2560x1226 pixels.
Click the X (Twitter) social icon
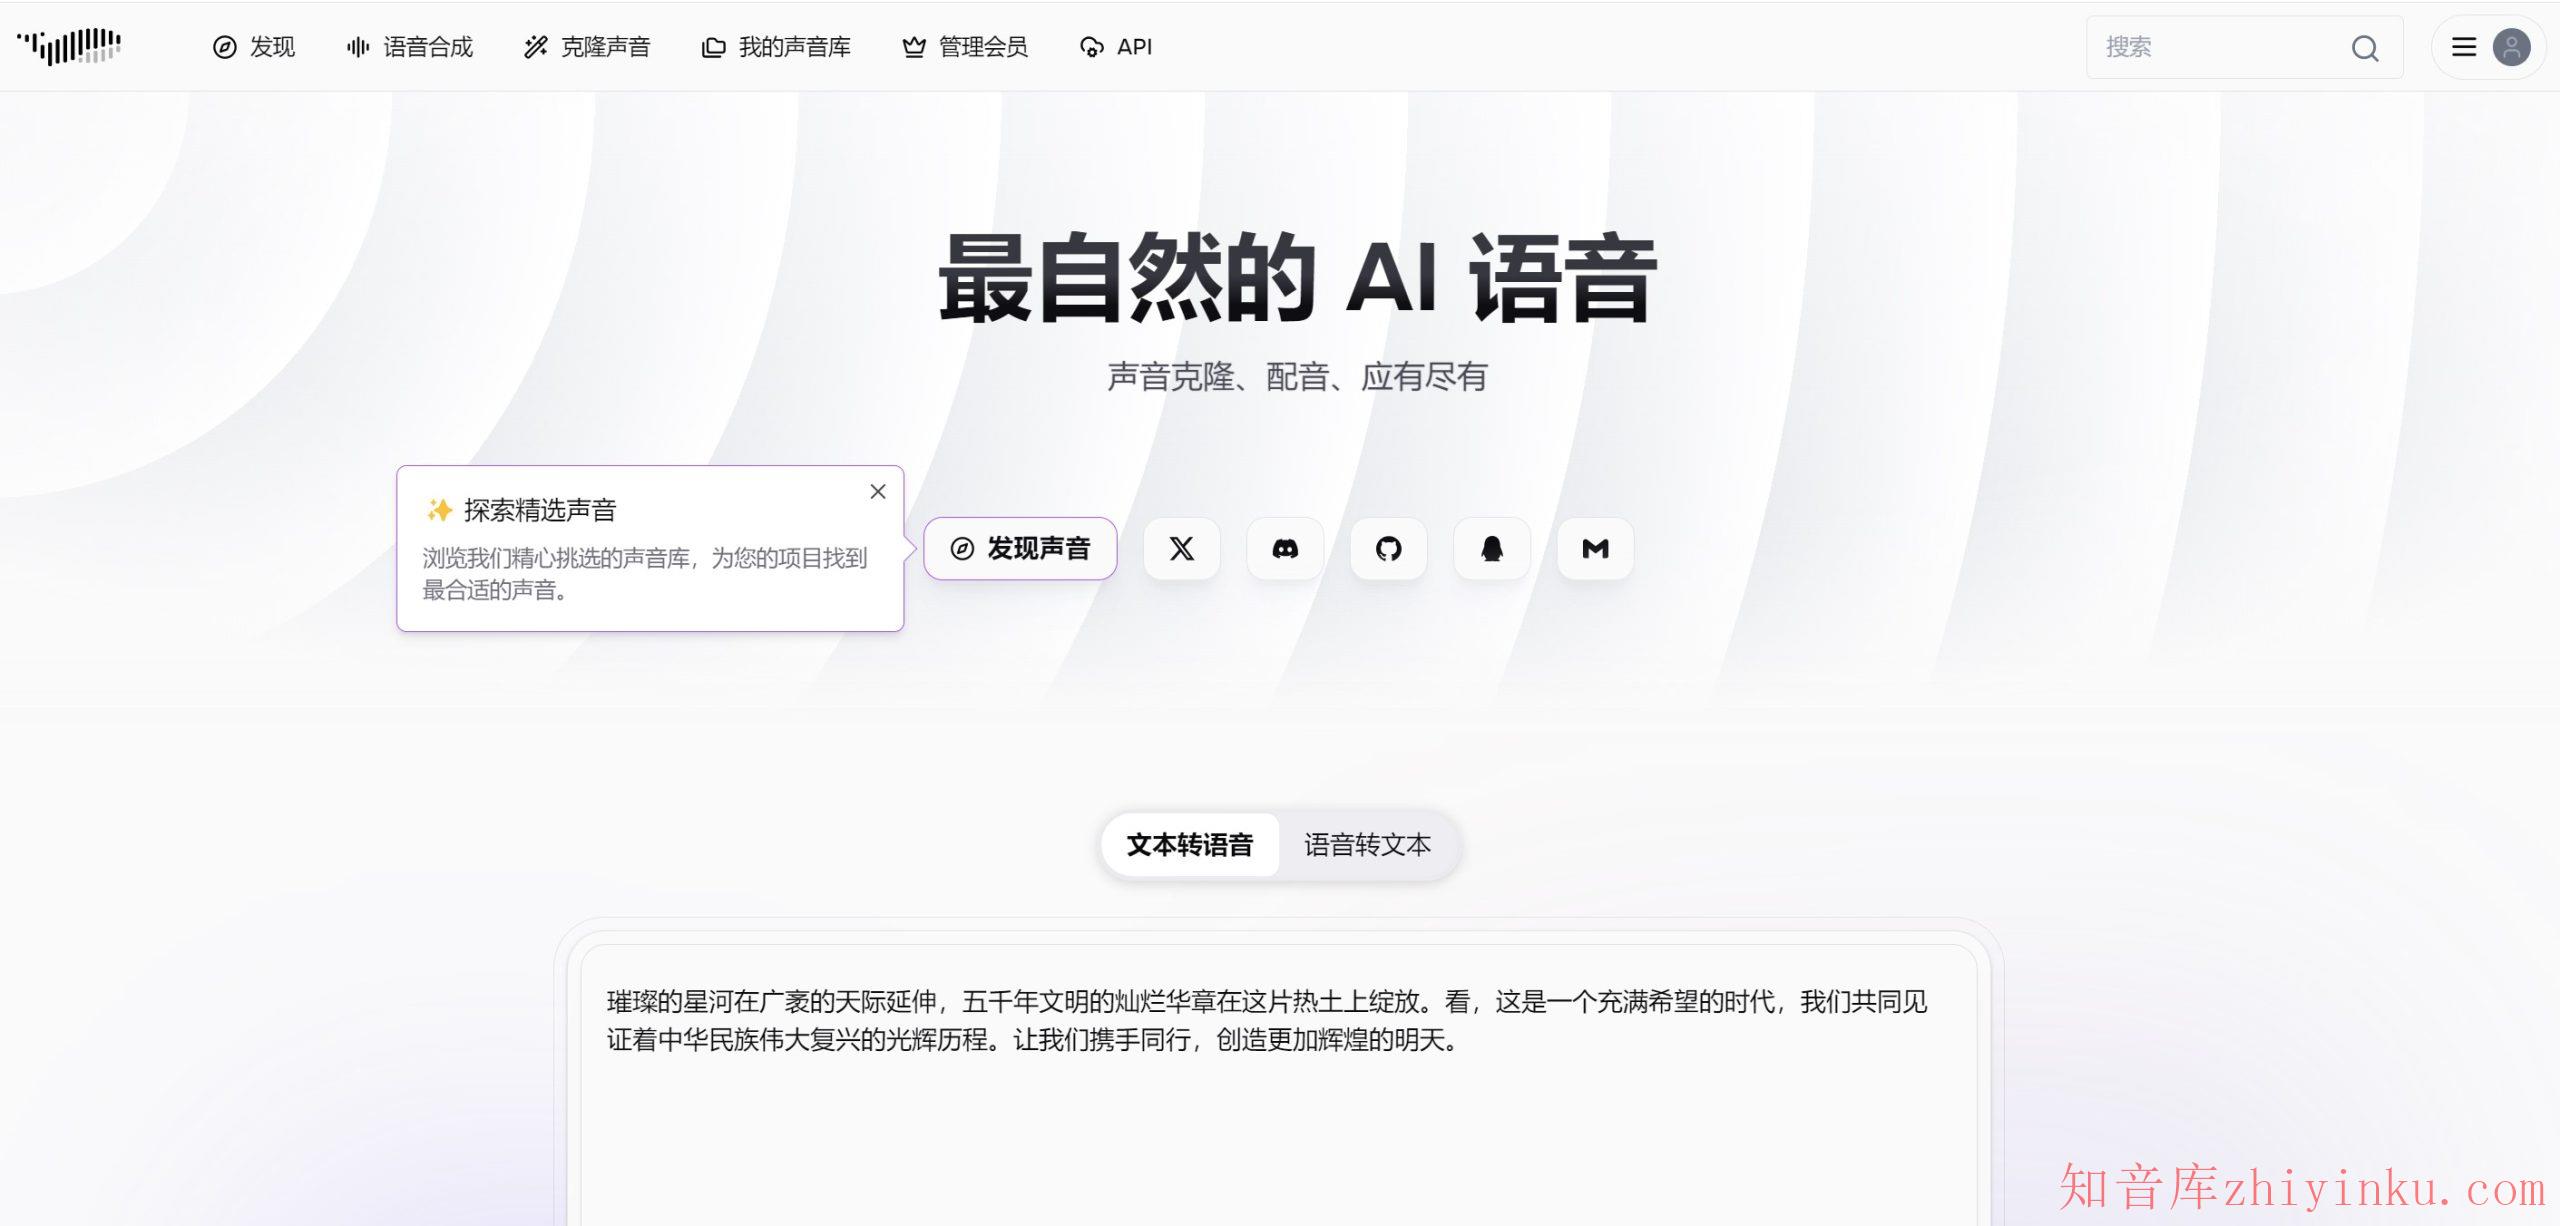coord(1181,548)
